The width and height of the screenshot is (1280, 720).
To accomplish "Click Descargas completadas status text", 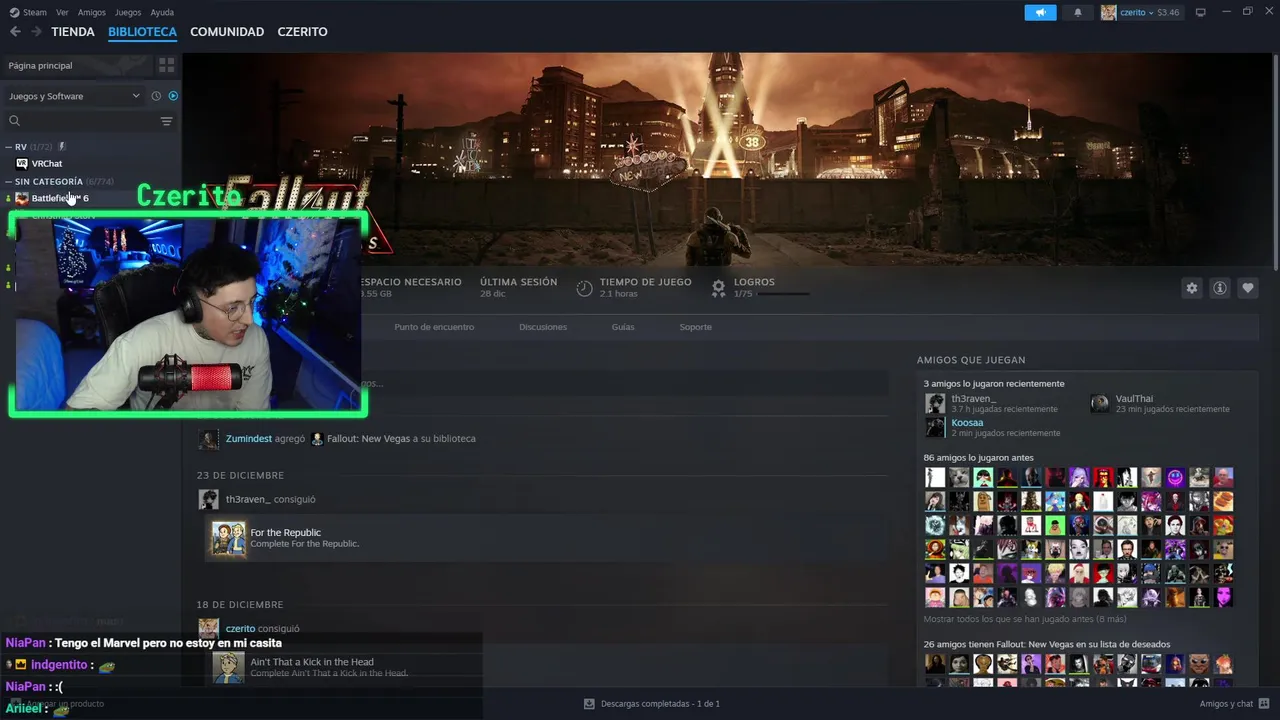I will click(x=660, y=704).
